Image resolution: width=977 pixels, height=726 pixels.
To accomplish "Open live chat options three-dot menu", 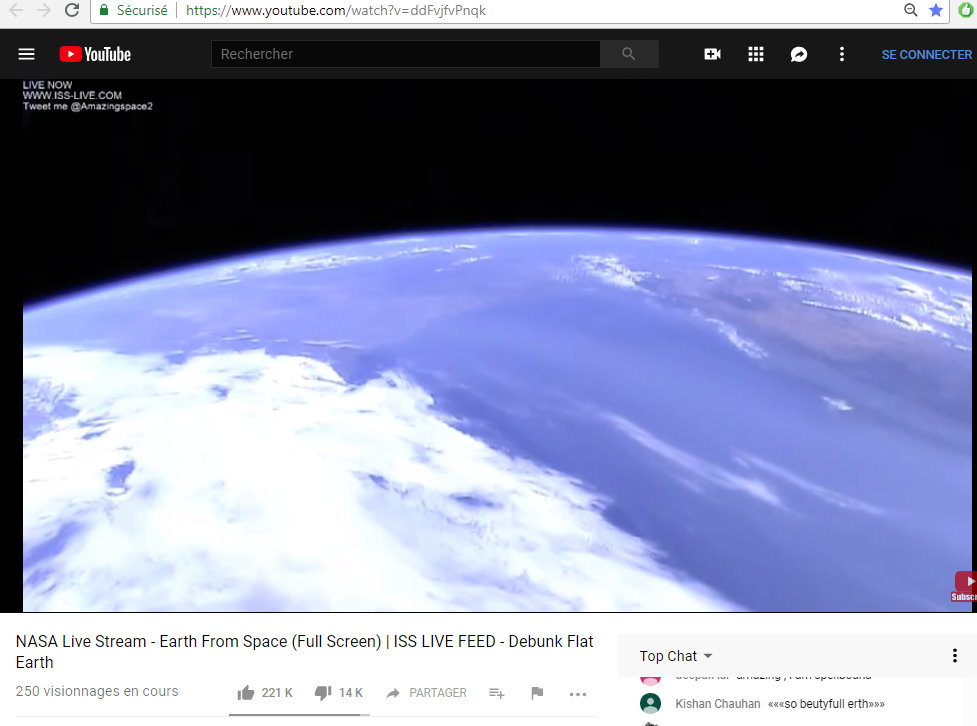I will tap(955, 656).
